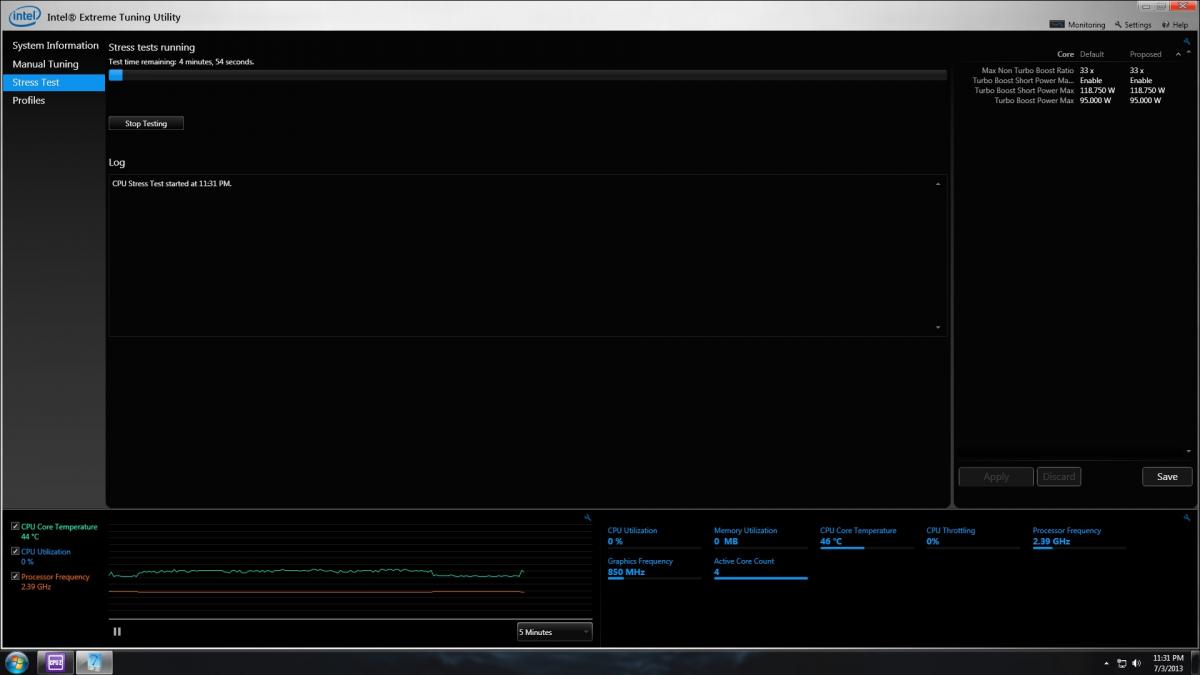Open the Help menu in the header

coord(1175,24)
